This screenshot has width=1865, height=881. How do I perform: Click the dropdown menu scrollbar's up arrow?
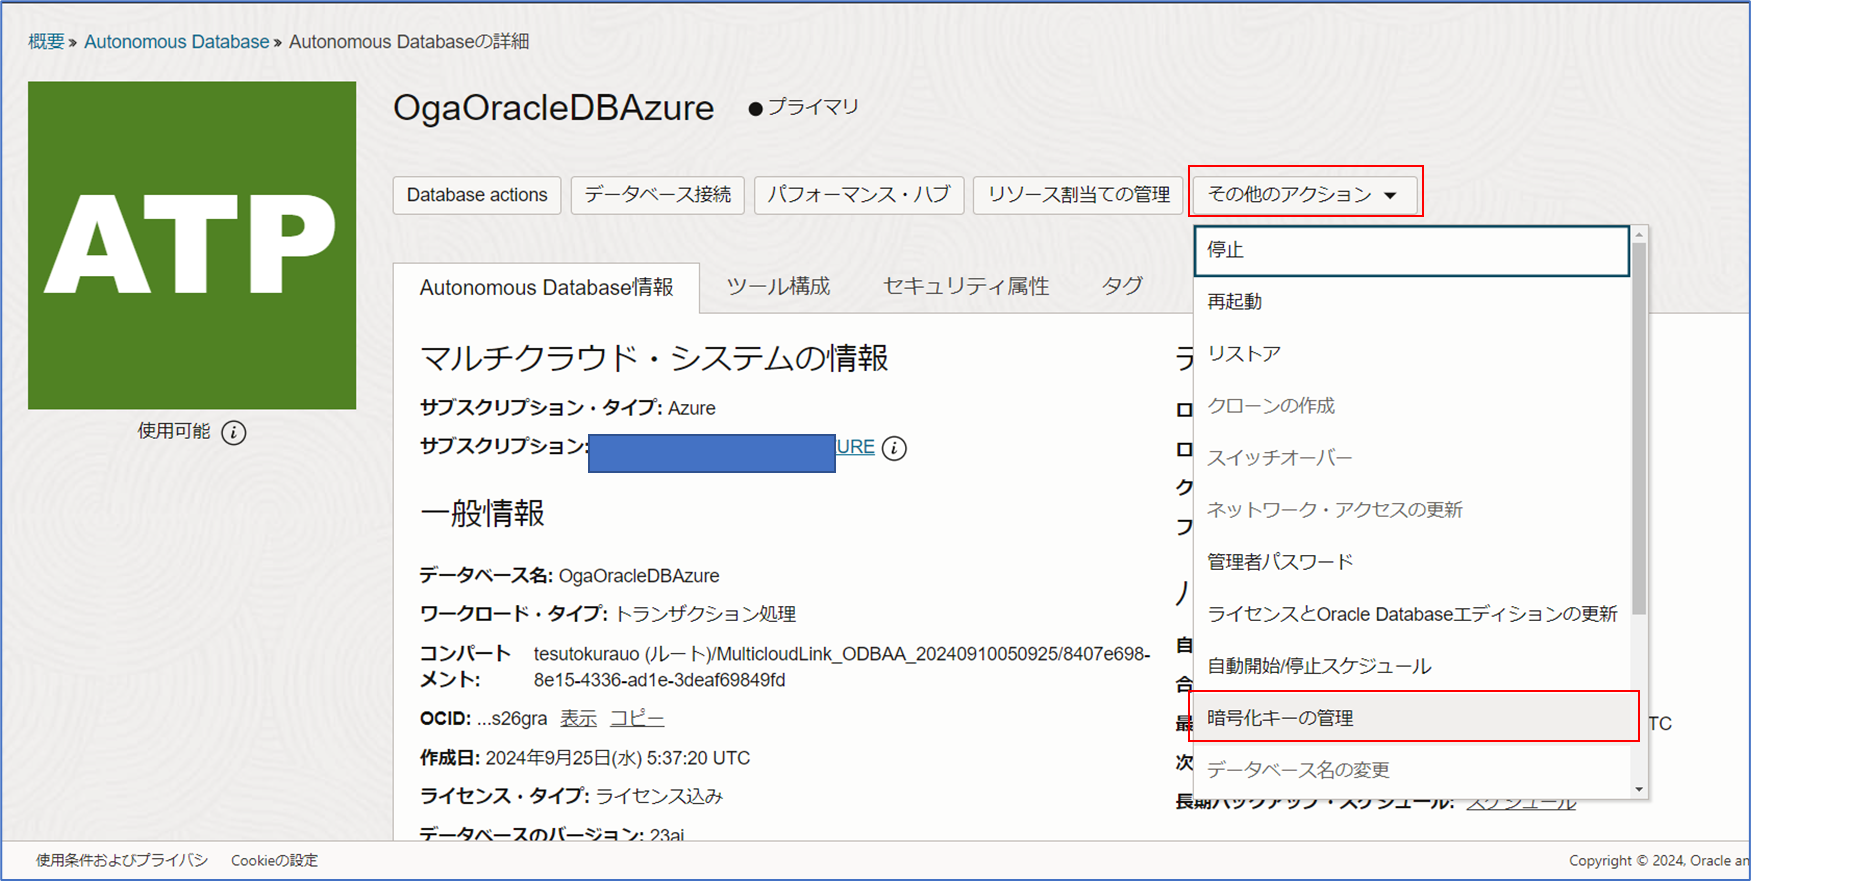click(x=1638, y=234)
